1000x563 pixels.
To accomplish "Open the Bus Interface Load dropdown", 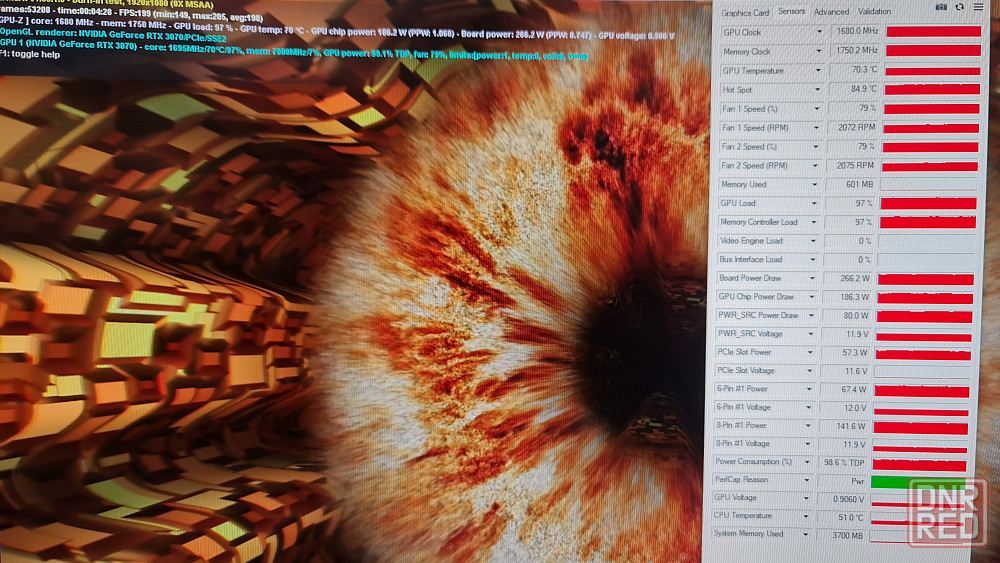I will (812, 260).
